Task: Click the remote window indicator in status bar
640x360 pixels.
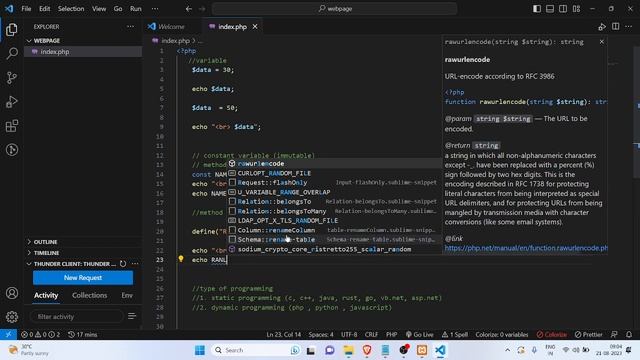Action: coord(8,334)
